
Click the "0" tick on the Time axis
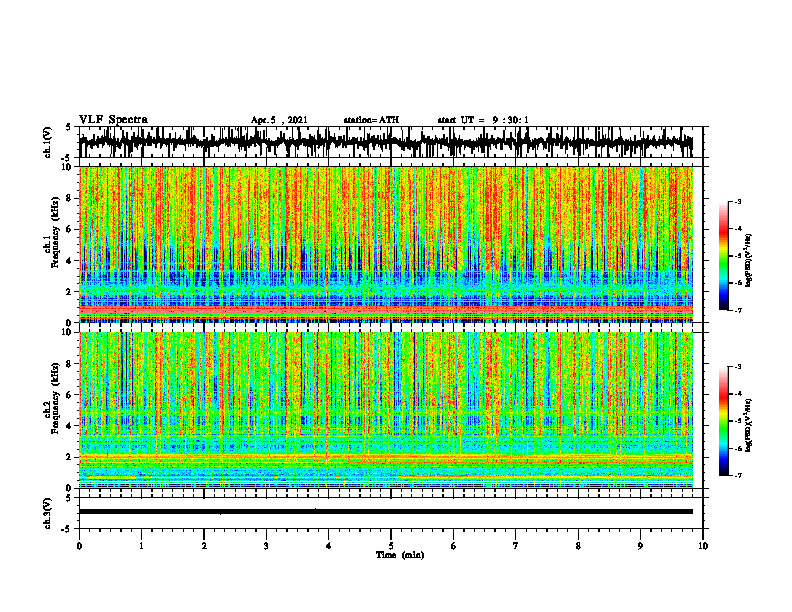[79, 546]
